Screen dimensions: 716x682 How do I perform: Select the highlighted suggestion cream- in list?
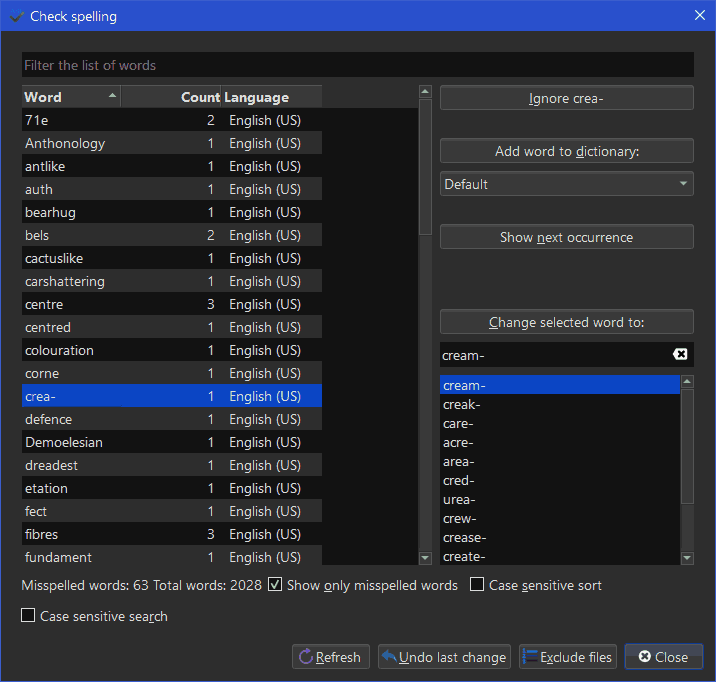point(560,385)
